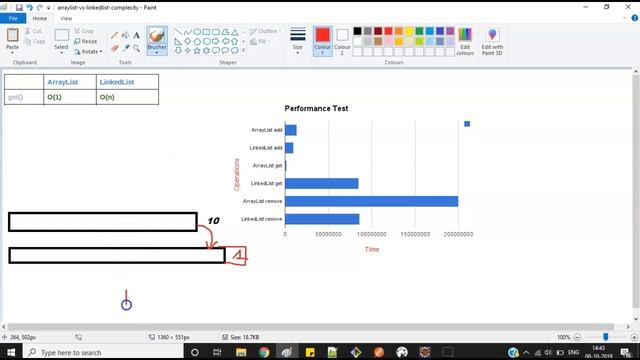Open File Explorer from the taskbar
640x360 pixels.
(241, 352)
